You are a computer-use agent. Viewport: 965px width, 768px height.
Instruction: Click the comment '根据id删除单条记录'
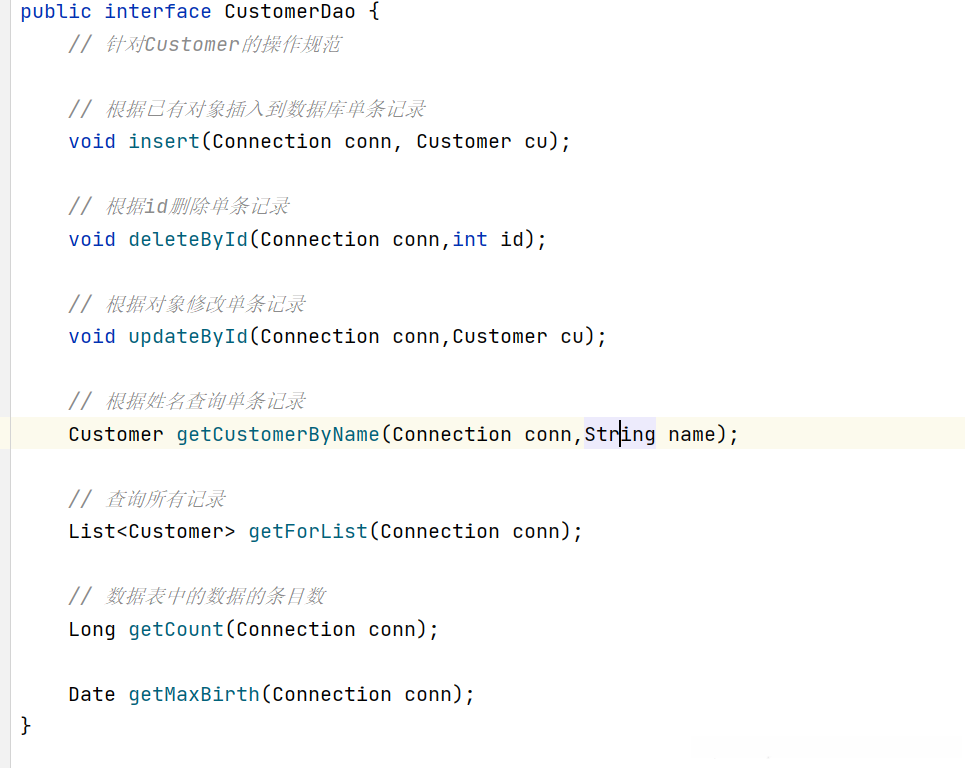[x=198, y=206]
